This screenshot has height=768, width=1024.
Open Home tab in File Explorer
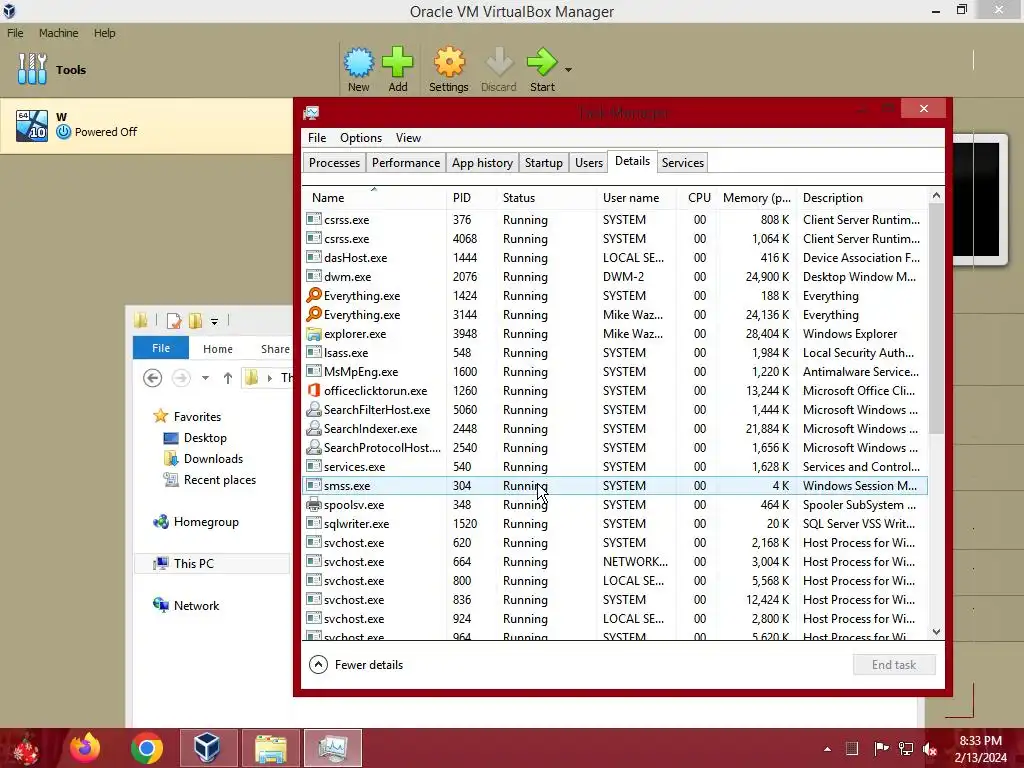217,349
